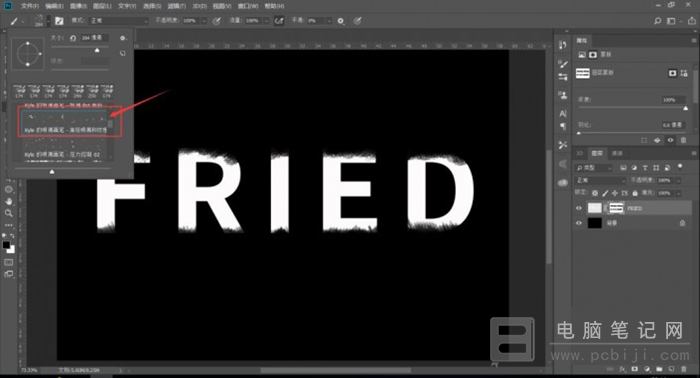The height and width of the screenshot is (378, 700).
Task: Adjust the brush thumbnail size slider
Action: pos(52,171)
